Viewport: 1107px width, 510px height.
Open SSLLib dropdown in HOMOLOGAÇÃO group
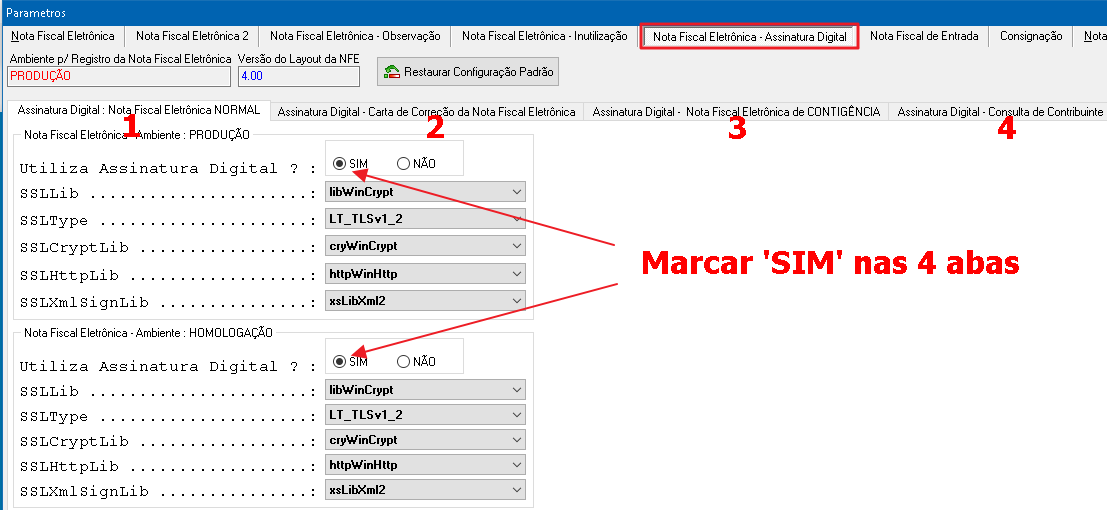[x=425, y=390]
